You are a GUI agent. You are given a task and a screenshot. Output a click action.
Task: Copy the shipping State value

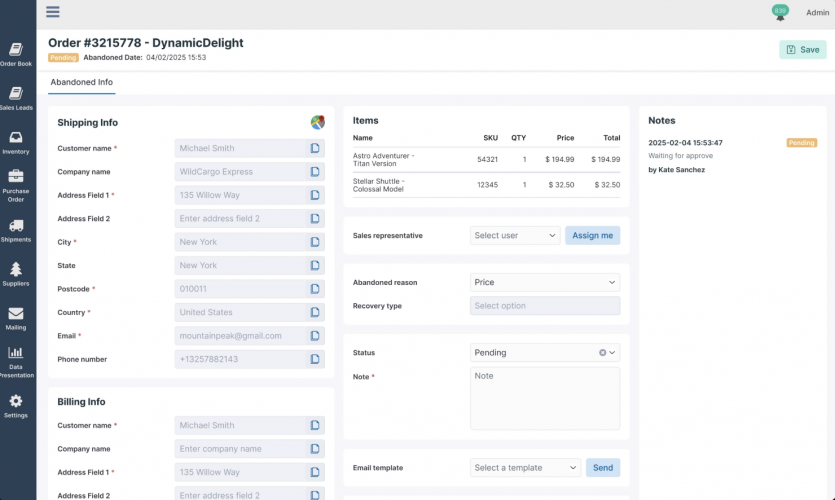click(x=315, y=265)
